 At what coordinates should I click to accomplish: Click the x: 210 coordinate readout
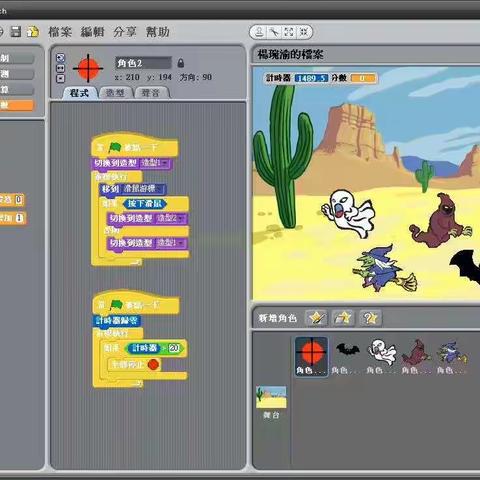pyautogui.click(x=127, y=77)
